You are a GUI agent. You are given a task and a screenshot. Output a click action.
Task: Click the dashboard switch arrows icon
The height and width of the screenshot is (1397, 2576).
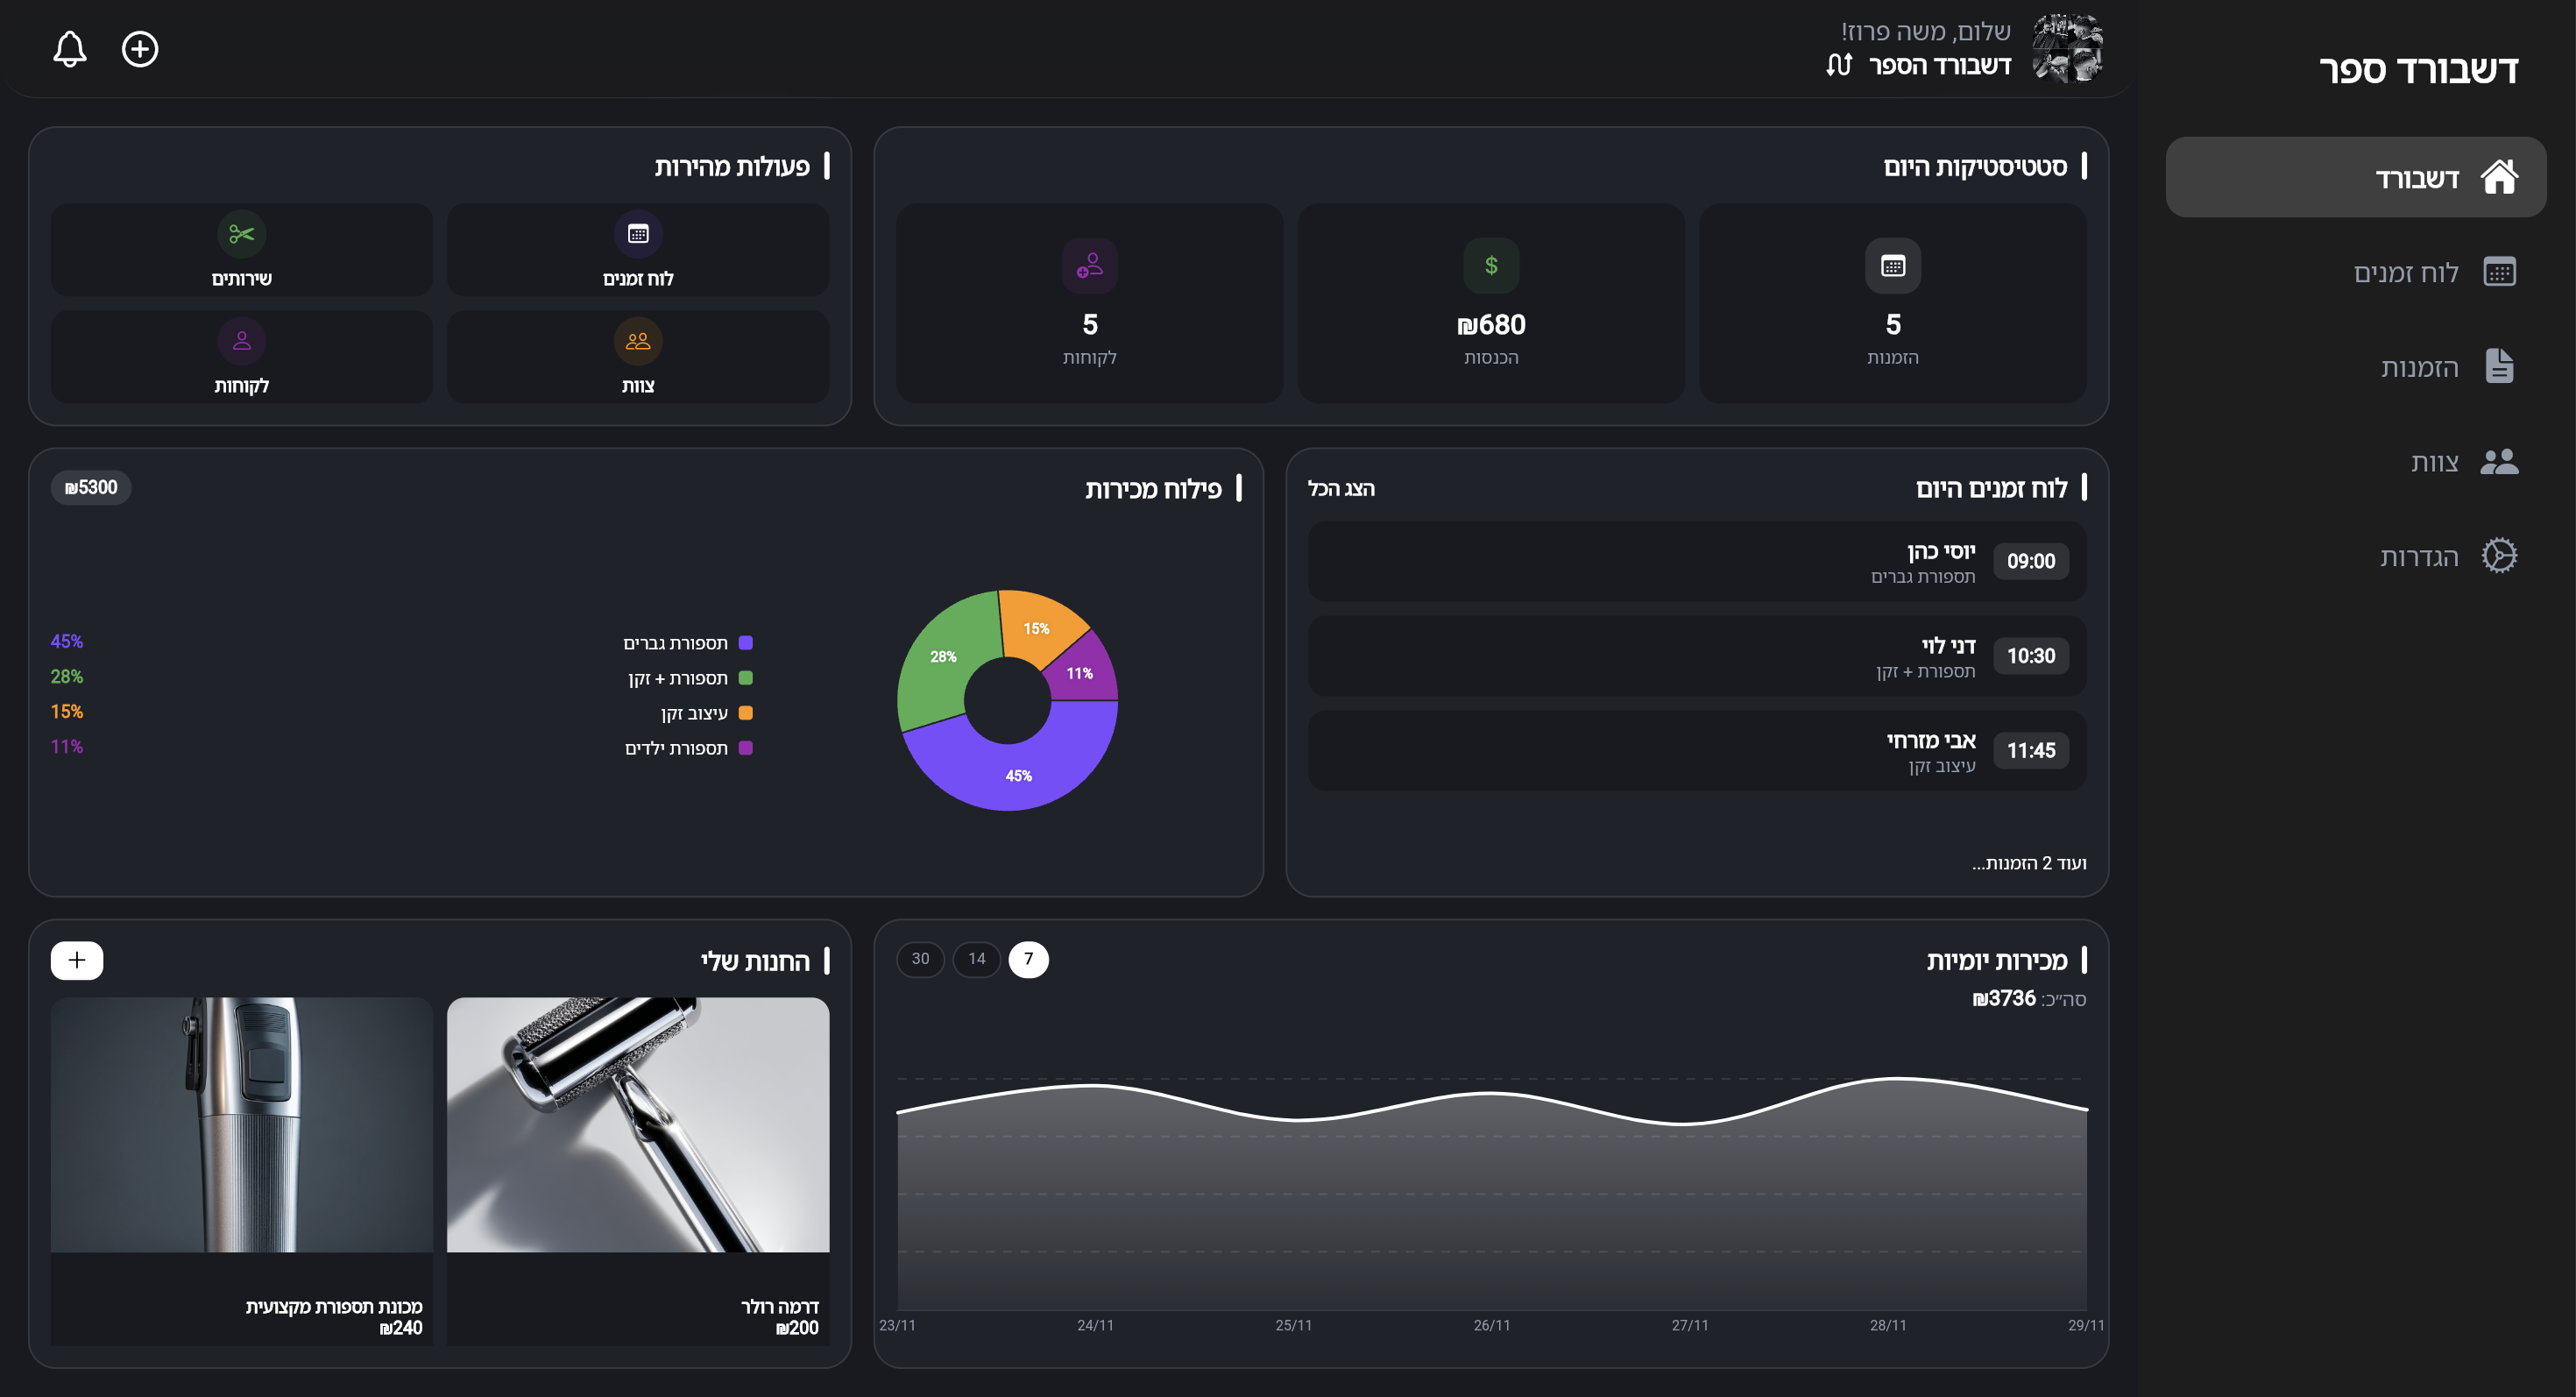[1838, 65]
